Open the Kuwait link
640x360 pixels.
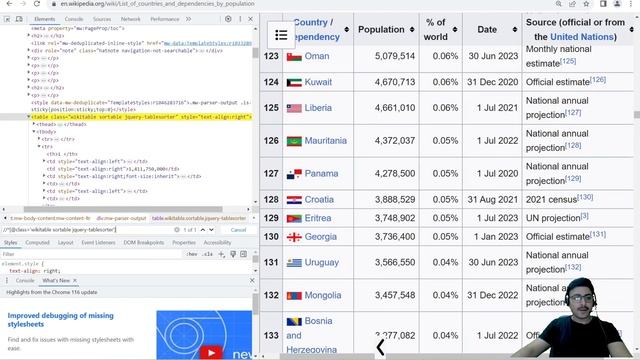click(318, 82)
